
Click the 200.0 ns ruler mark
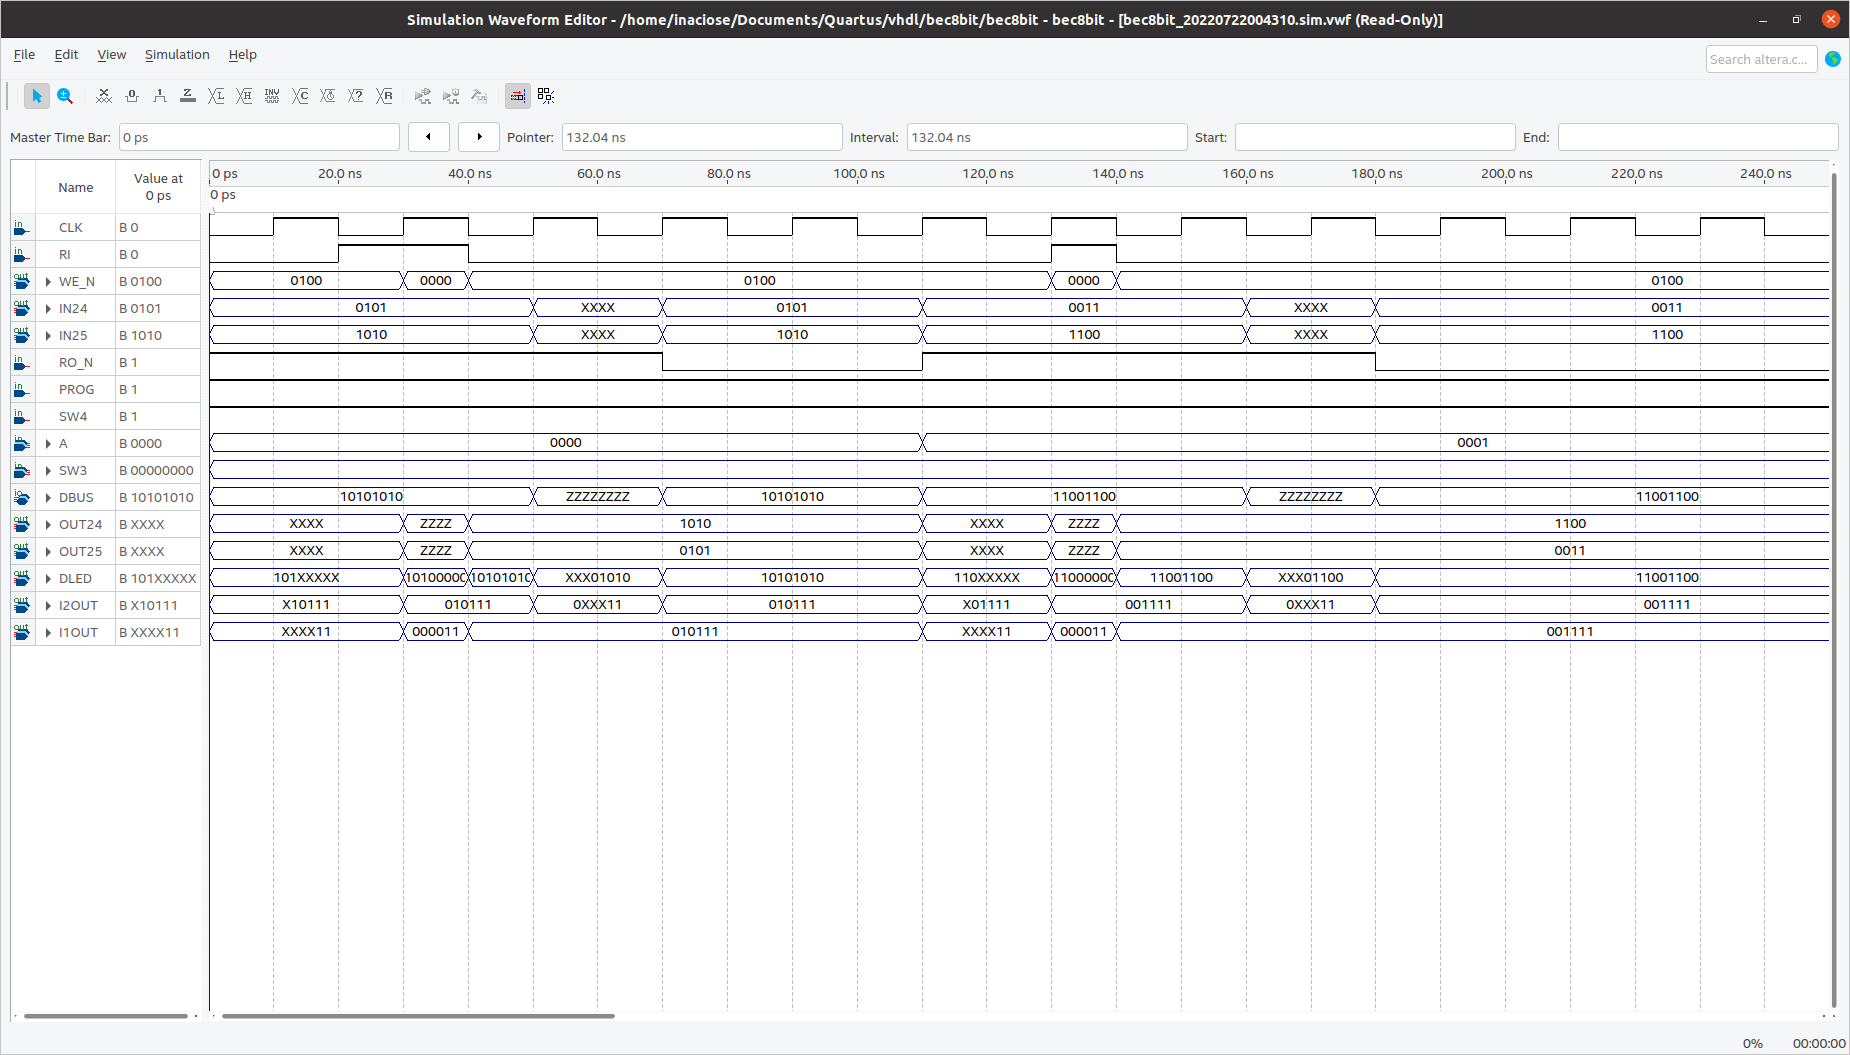coord(1507,174)
